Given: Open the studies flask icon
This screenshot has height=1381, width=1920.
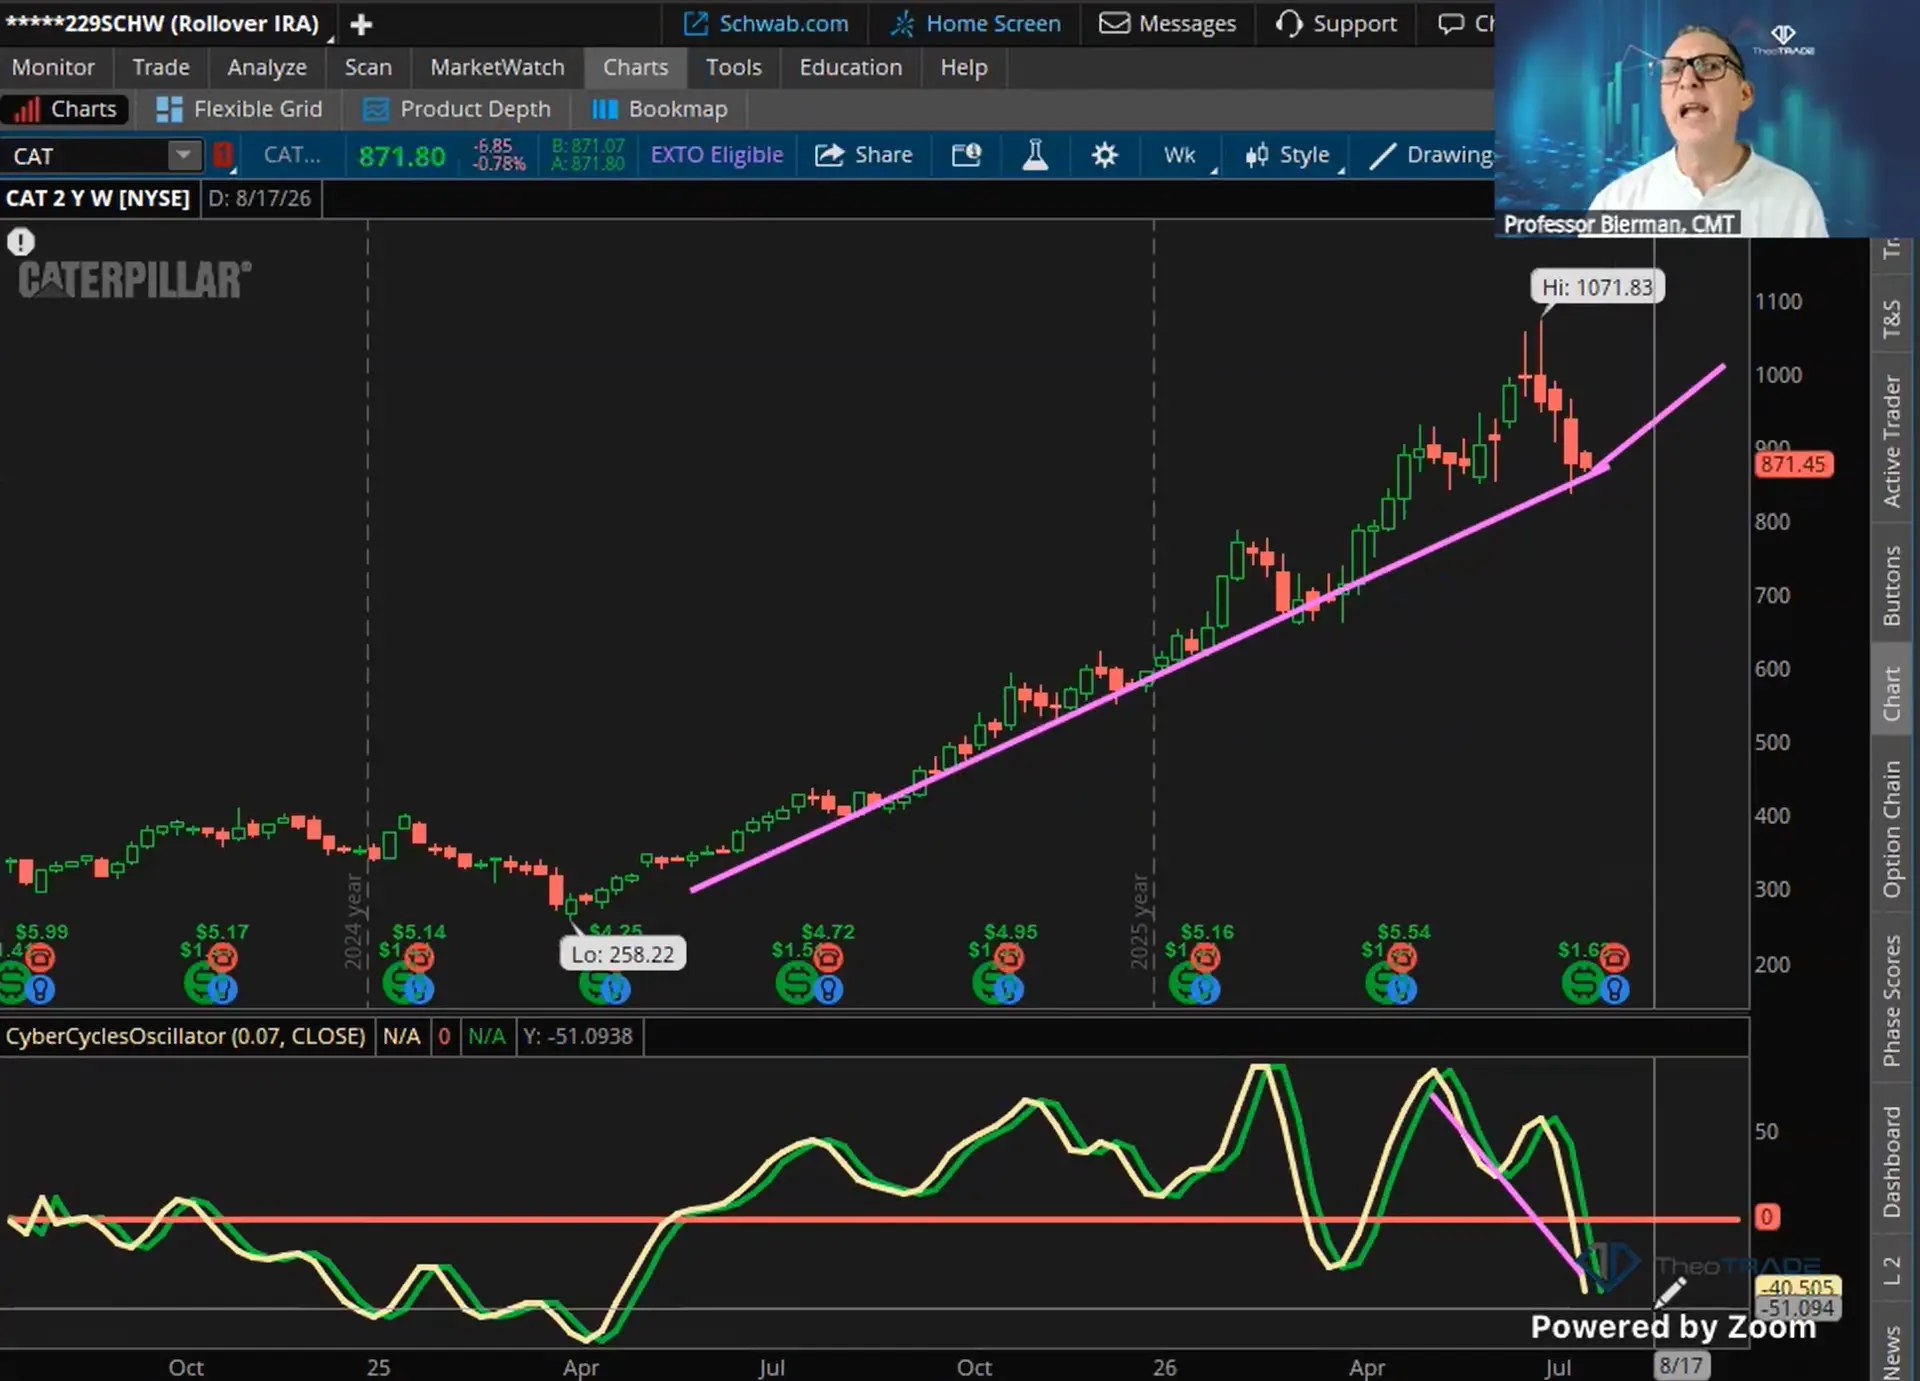Looking at the screenshot, I should (x=1035, y=155).
